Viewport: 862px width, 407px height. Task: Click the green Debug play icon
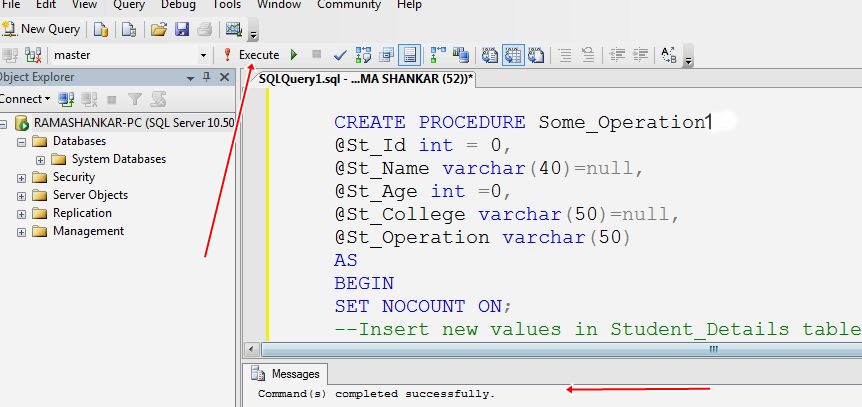[x=294, y=55]
